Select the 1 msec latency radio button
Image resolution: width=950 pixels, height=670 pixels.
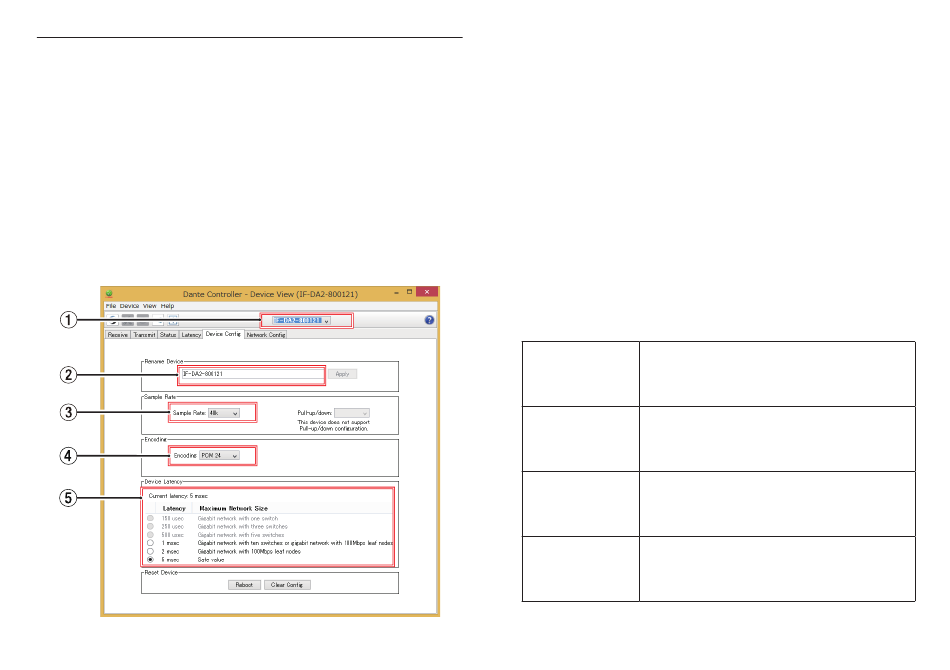click(150, 543)
